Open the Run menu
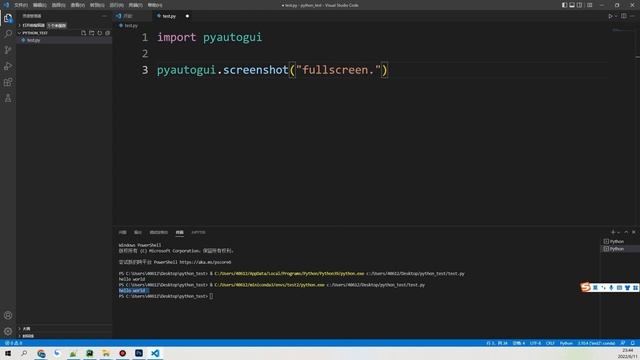The height and width of the screenshot is (360, 640). tap(116, 5)
